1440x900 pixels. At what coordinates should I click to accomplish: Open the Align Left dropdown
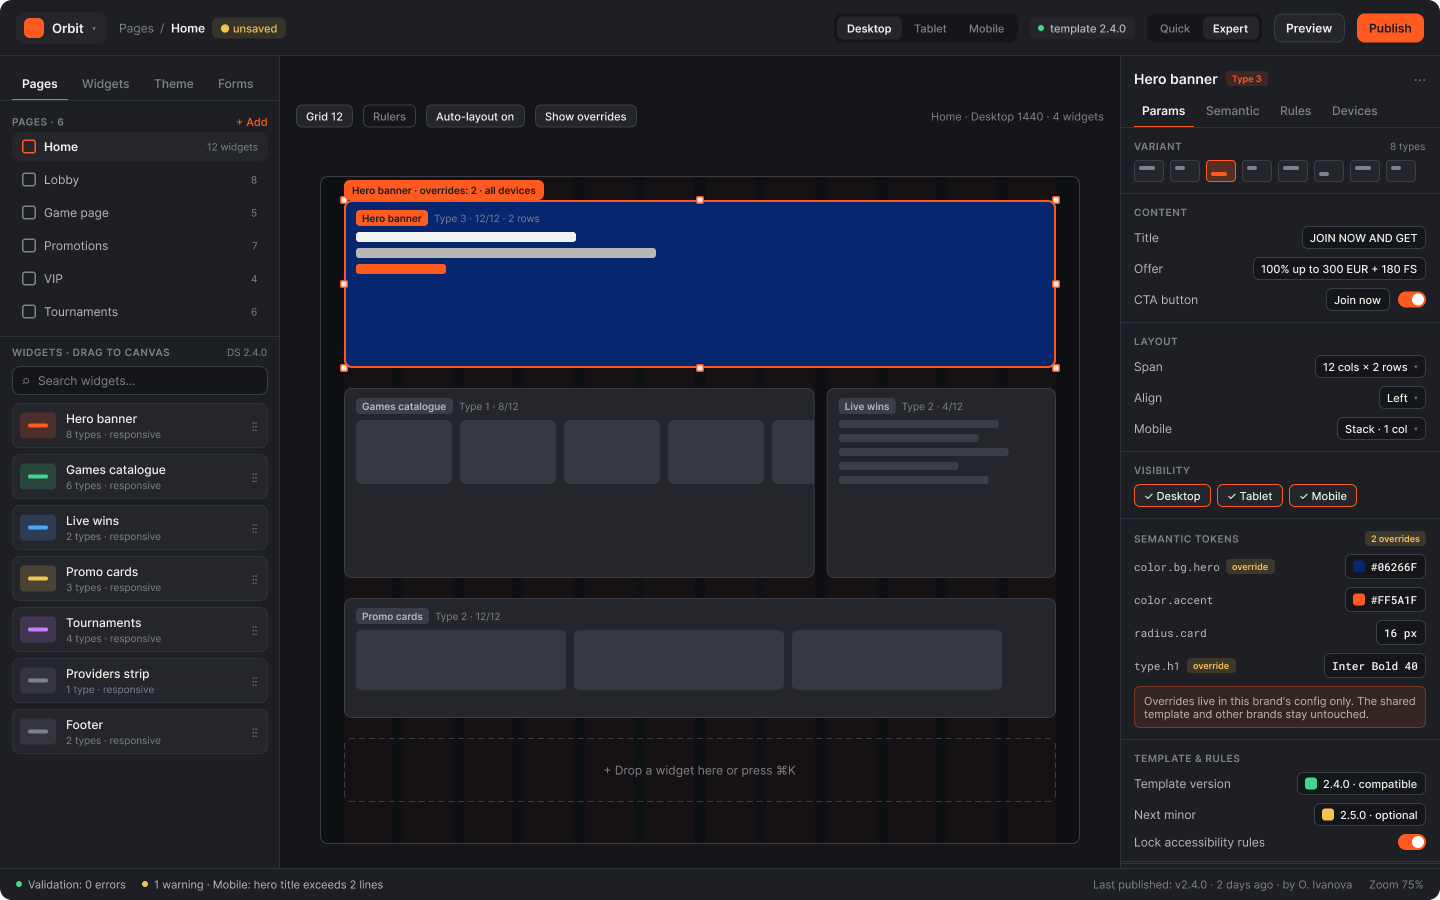point(1402,398)
